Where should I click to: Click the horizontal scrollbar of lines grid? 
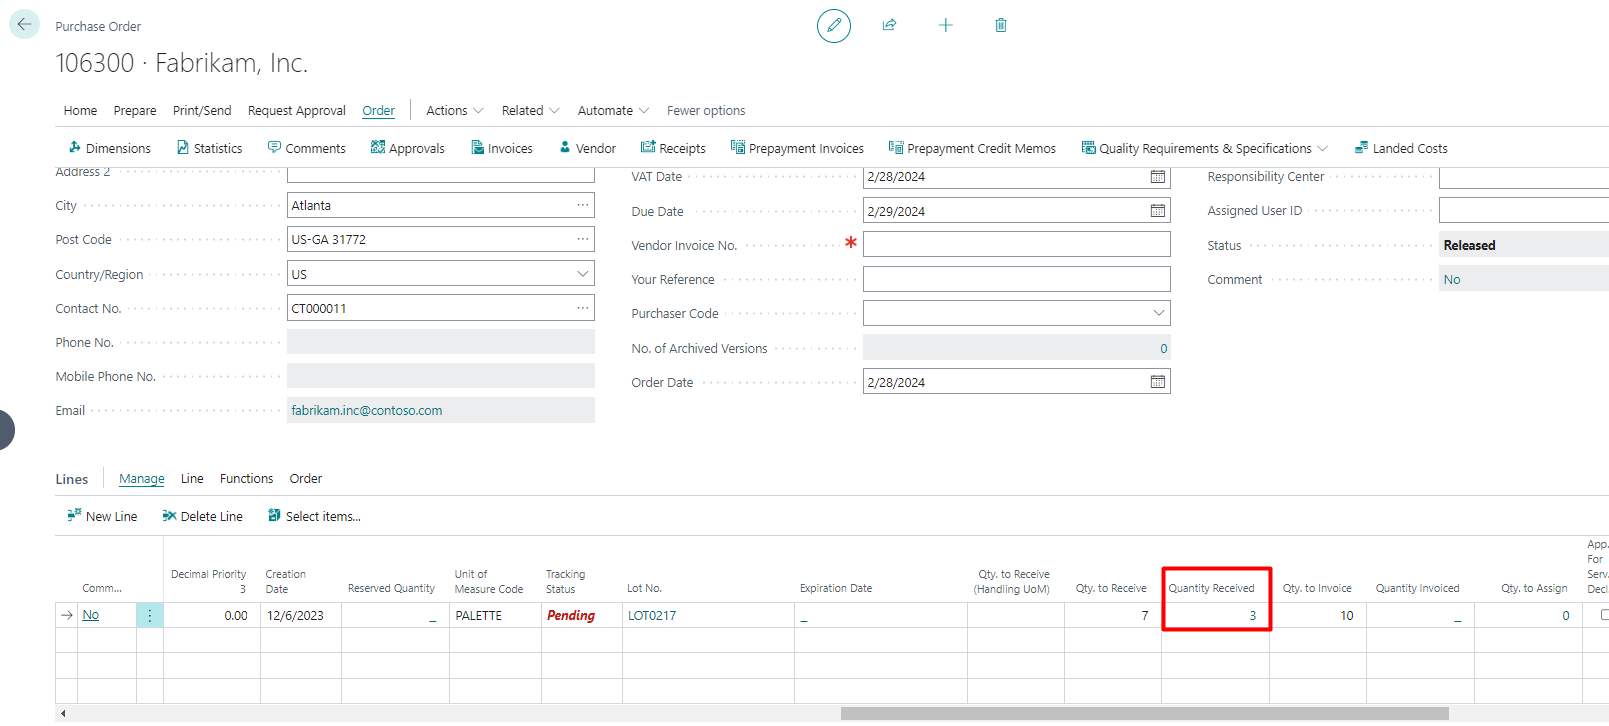click(1144, 713)
